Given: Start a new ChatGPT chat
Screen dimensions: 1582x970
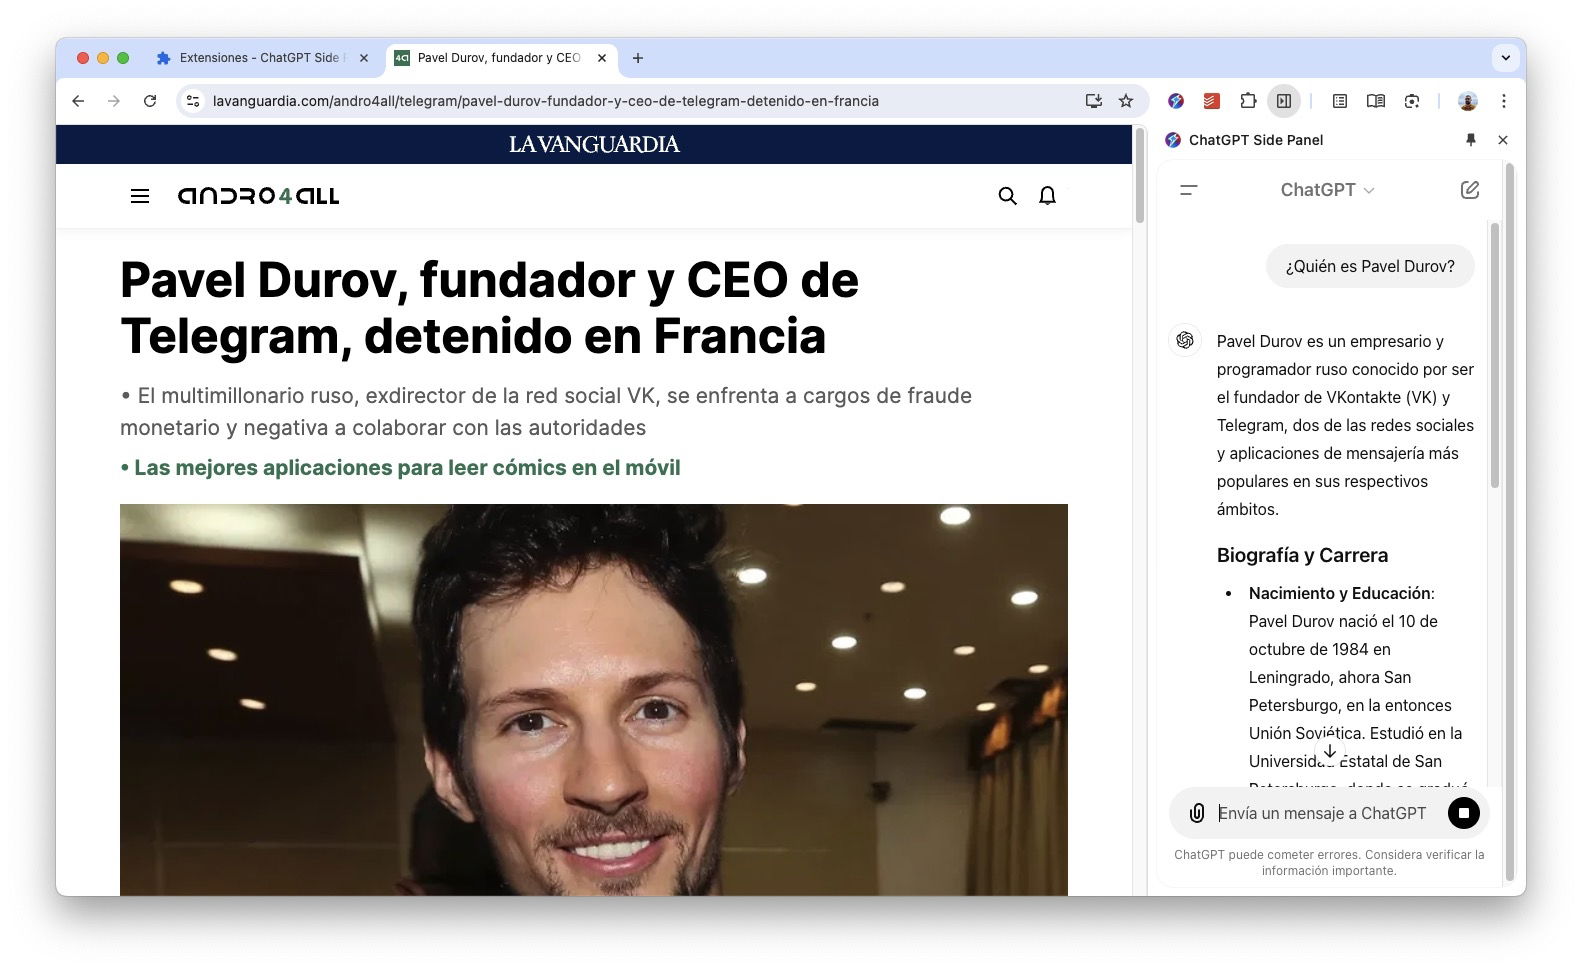Looking at the screenshot, I should coord(1470,190).
